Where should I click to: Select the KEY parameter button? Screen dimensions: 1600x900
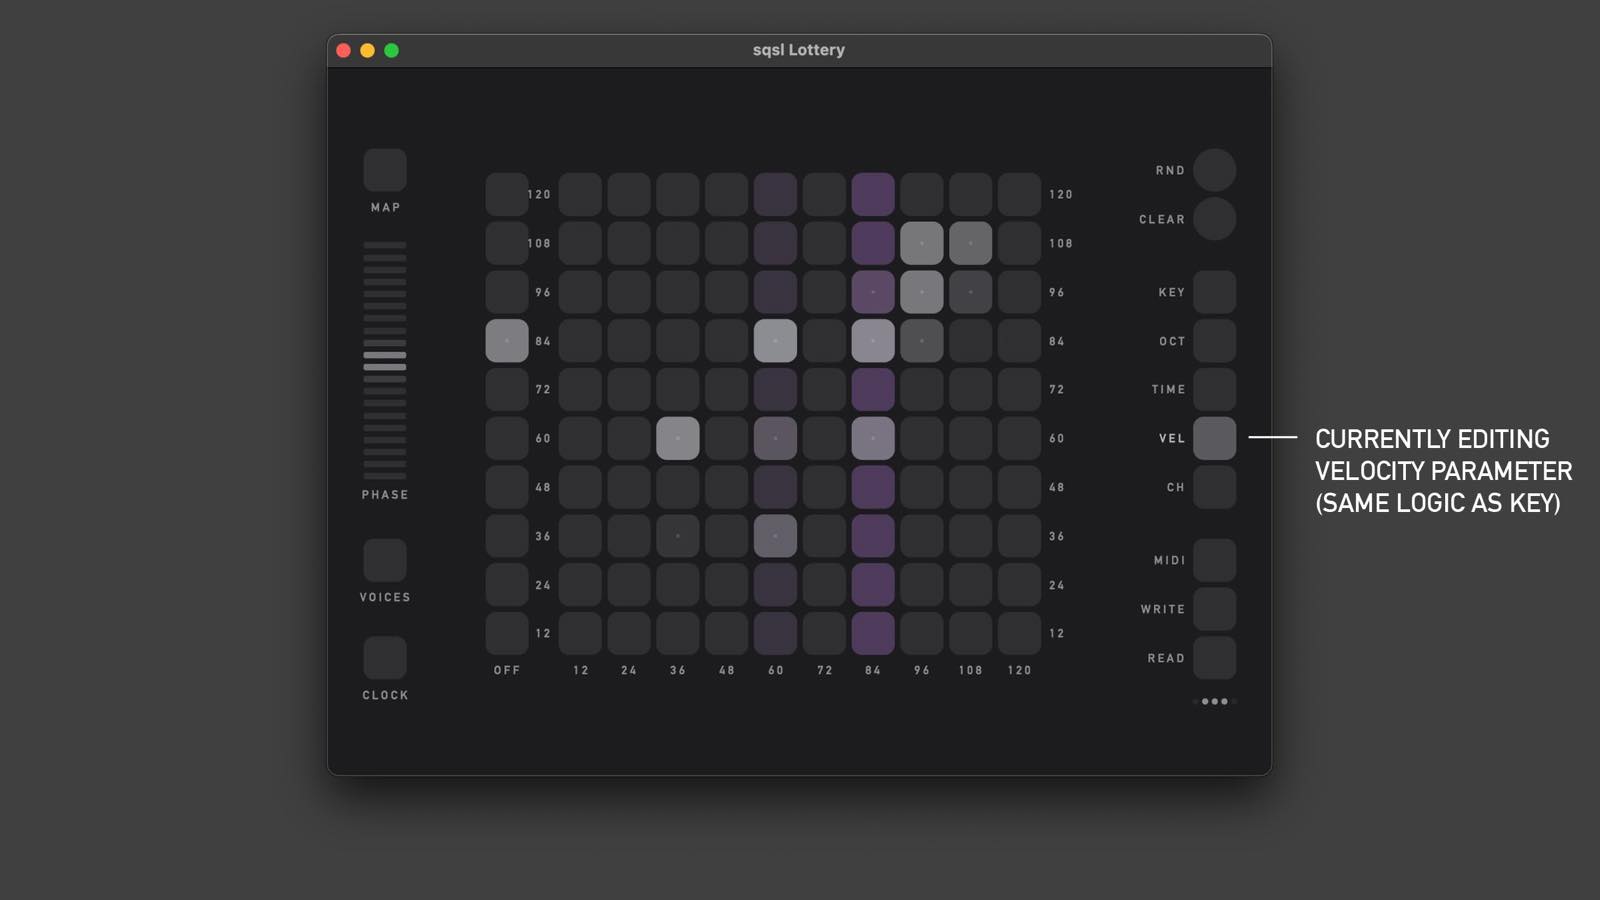point(1214,292)
